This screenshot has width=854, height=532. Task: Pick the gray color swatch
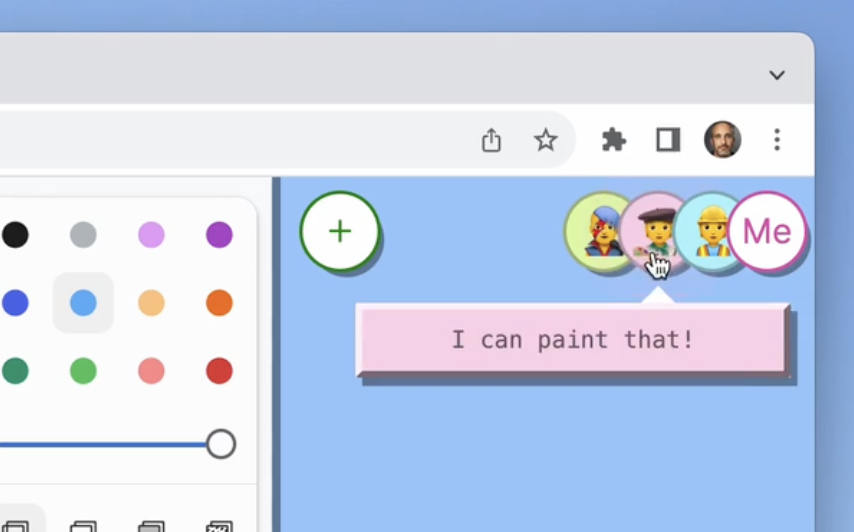pos(83,235)
